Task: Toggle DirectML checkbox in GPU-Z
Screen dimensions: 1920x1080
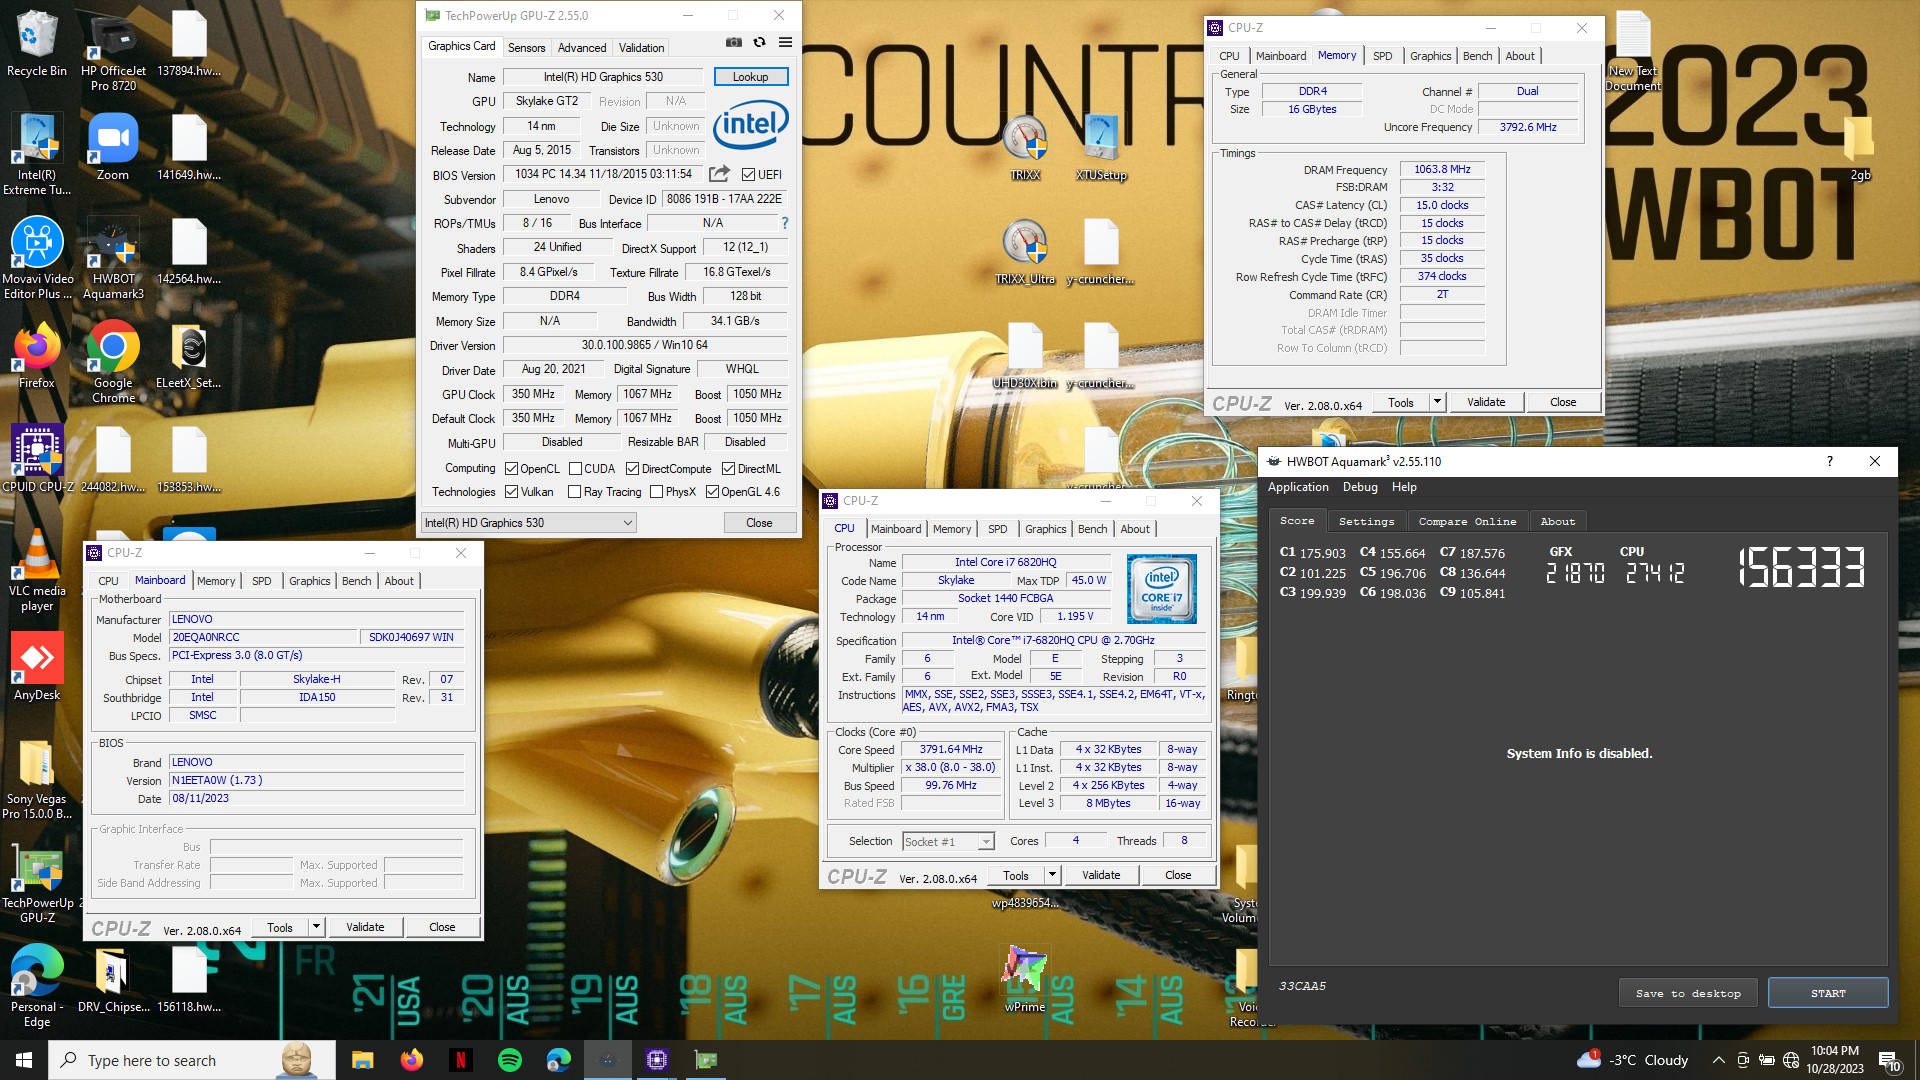Action: (728, 468)
